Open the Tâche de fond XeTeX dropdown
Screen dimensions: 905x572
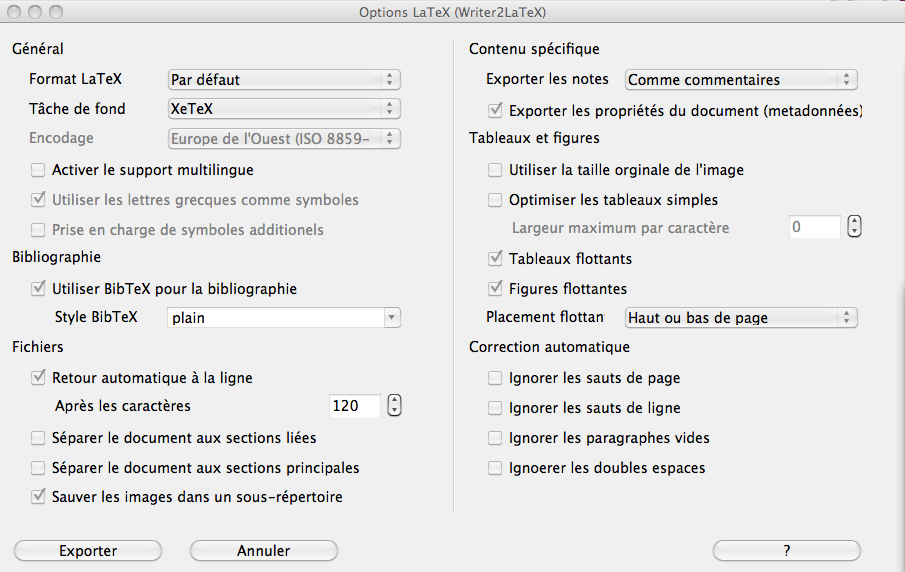click(282, 109)
